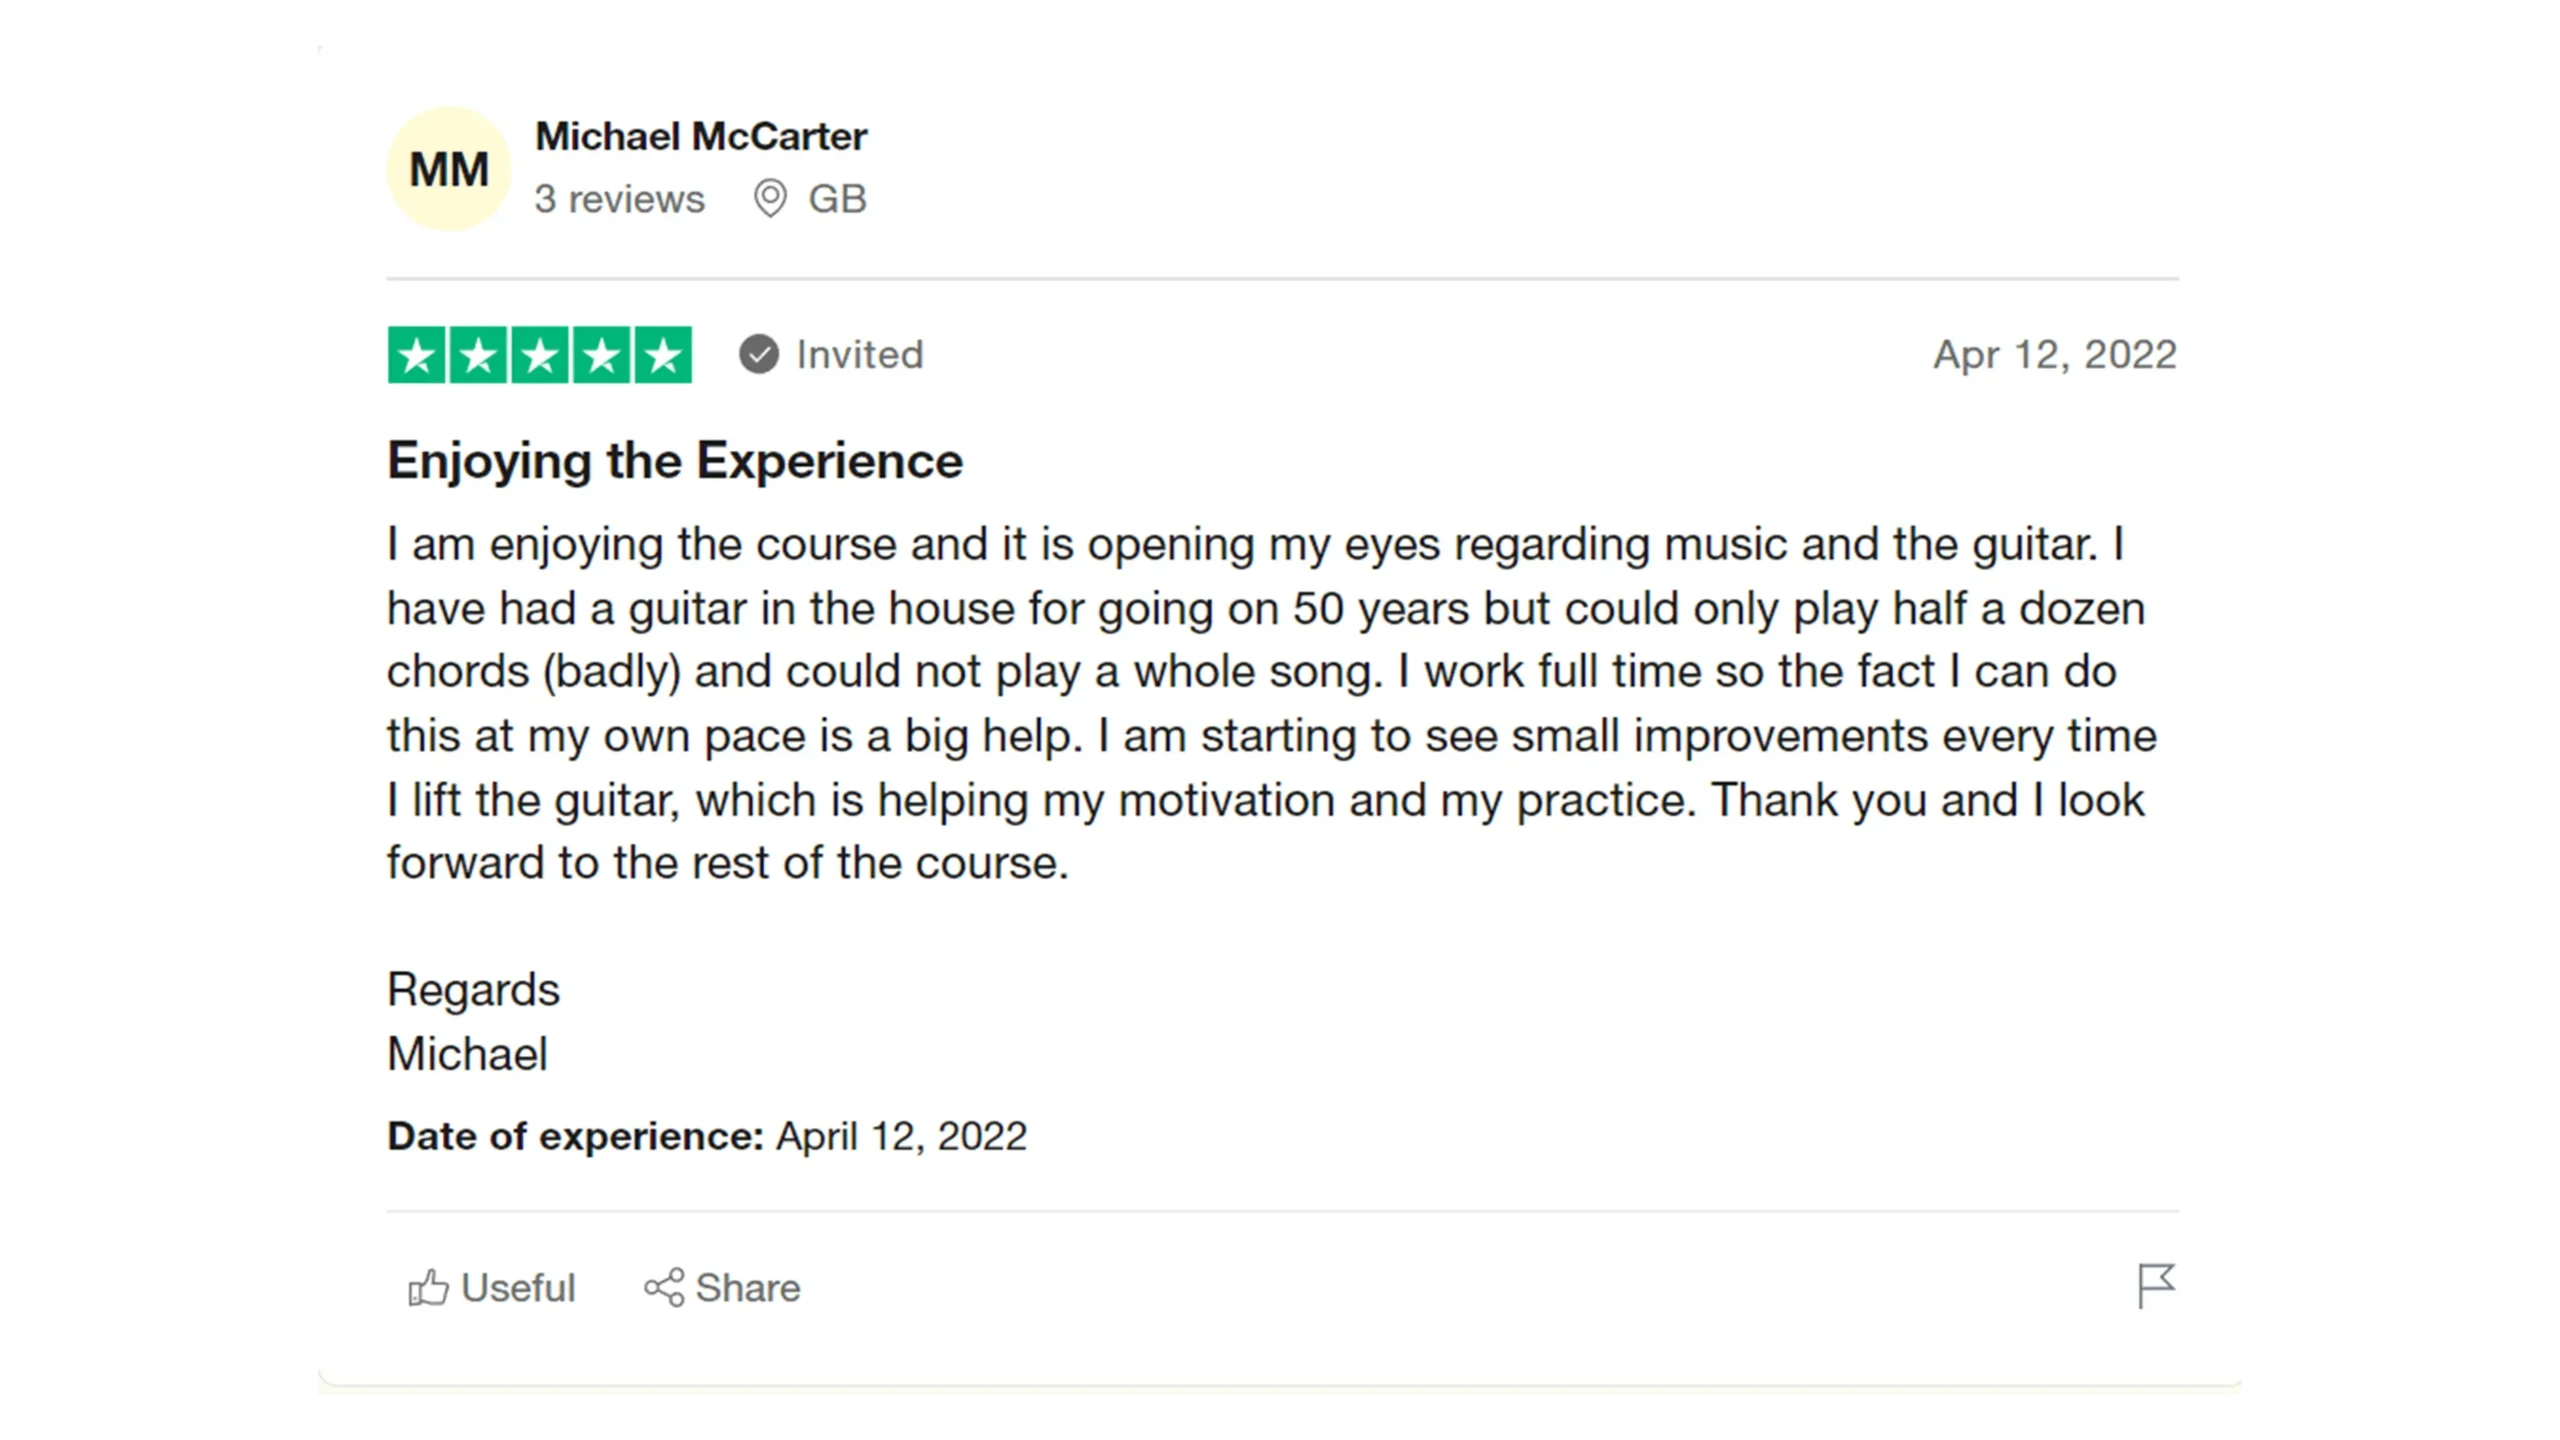Image resolution: width=2560 pixels, height=1440 pixels.
Task: Click the third green rating star
Action: click(x=540, y=355)
